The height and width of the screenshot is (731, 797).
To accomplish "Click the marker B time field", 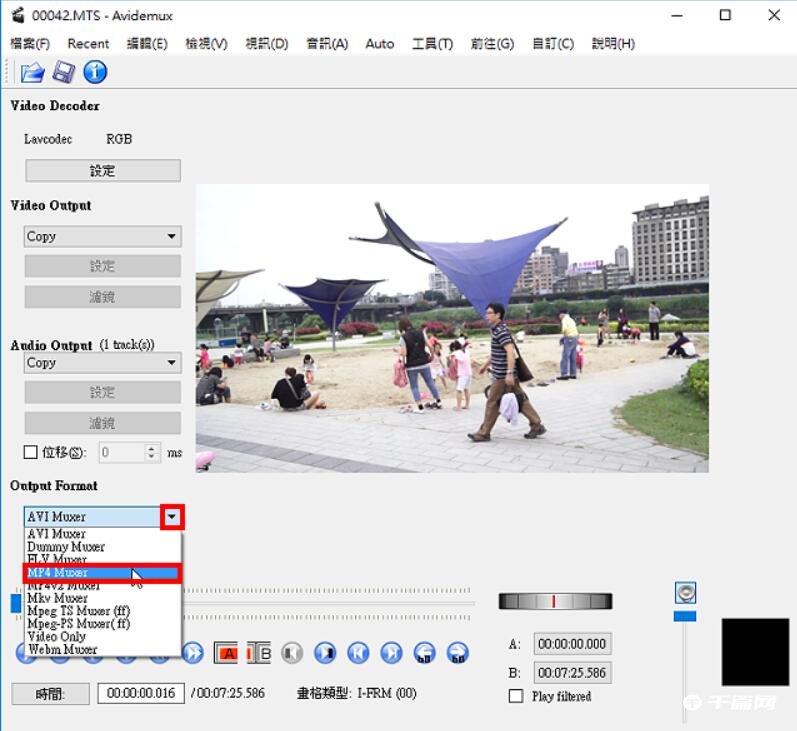I will pos(572,673).
